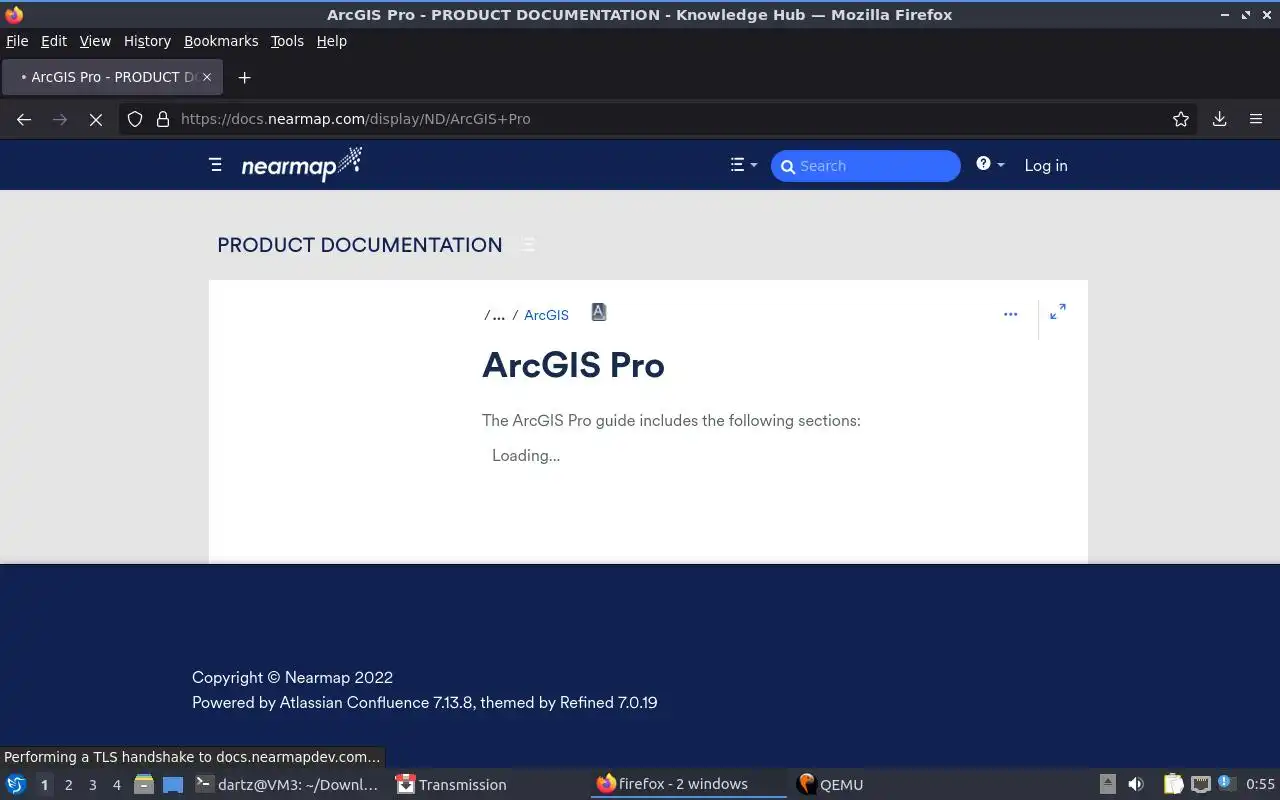Viewport: 1280px width, 800px height.
Task: Open the volume speaker tray icon
Action: pos(1135,784)
